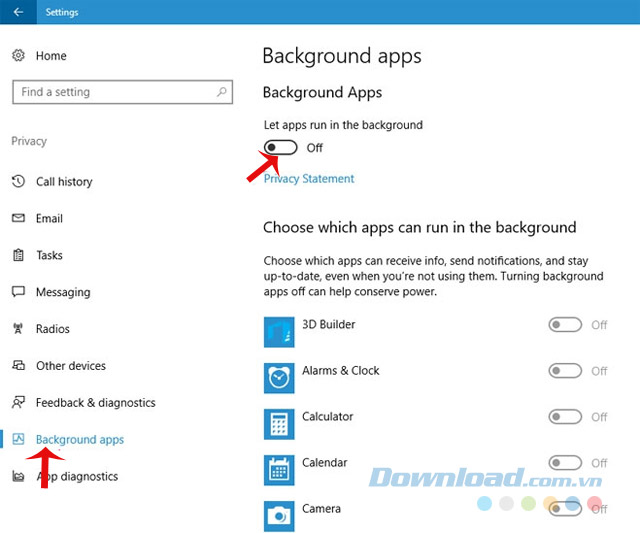
Task: Open the Home settings page
Action: (x=51, y=56)
